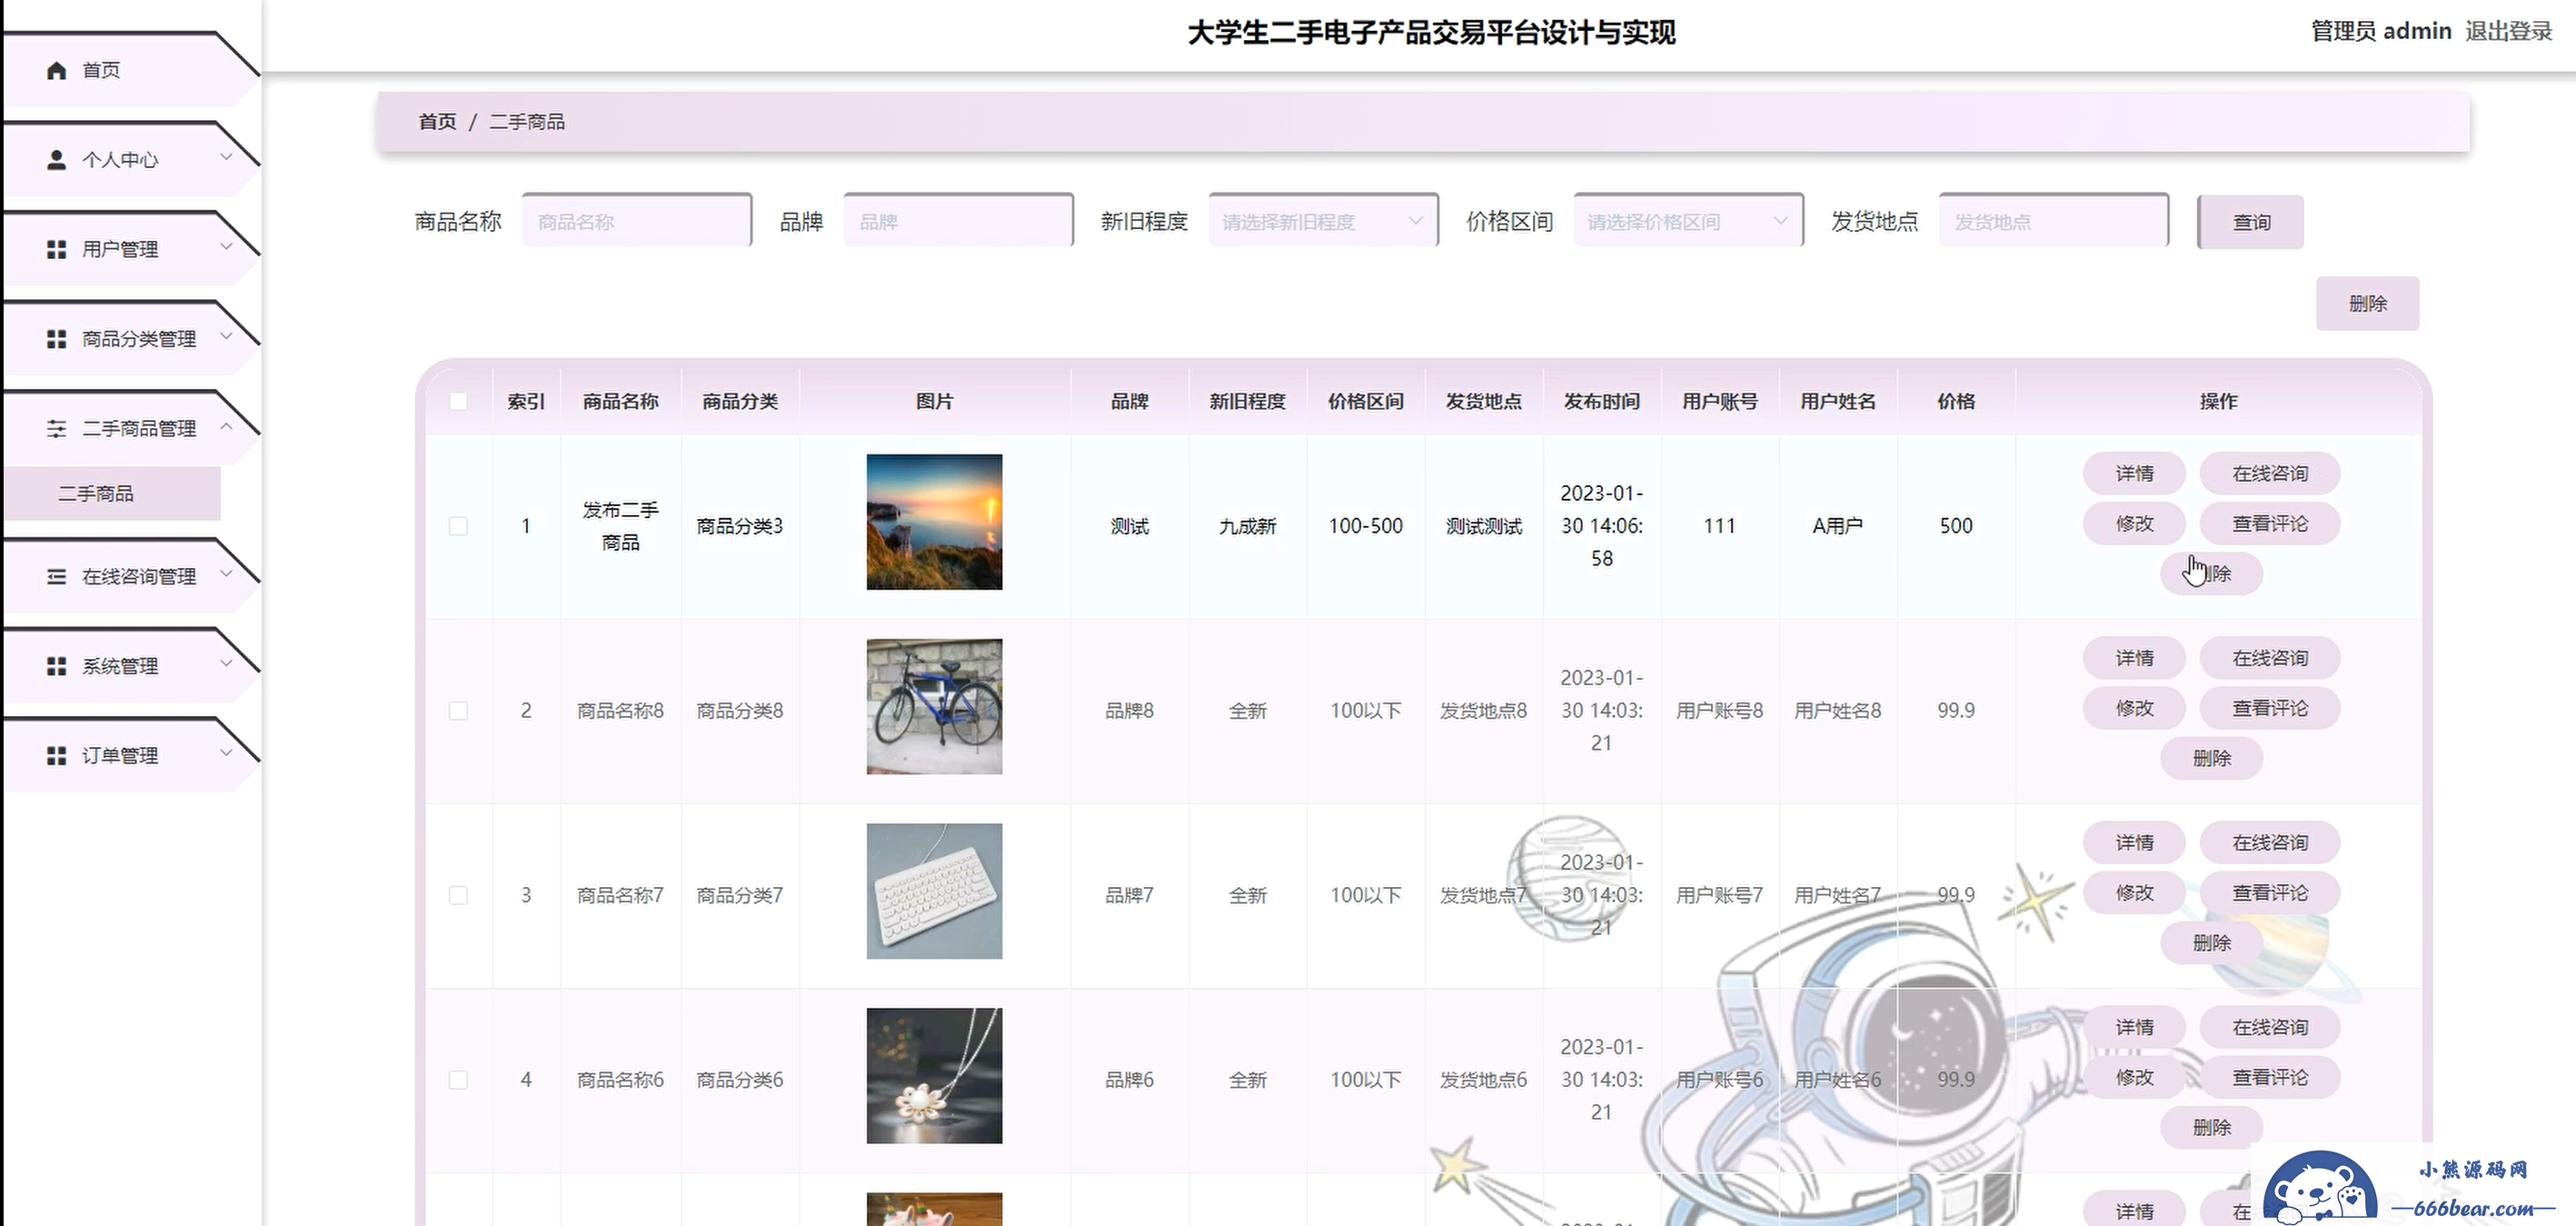Screen dimensions: 2576x1226
Task: Expand the 在线咨询管理 menu chevron
Action: coord(227,574)
